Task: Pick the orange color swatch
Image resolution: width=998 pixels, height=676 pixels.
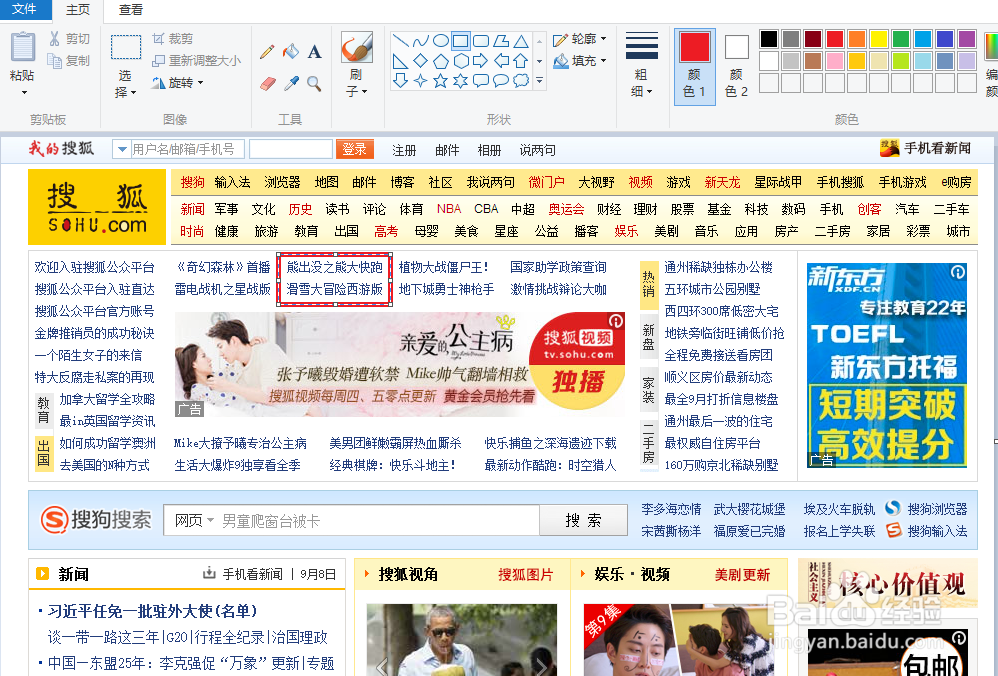Action: [857, 39]
